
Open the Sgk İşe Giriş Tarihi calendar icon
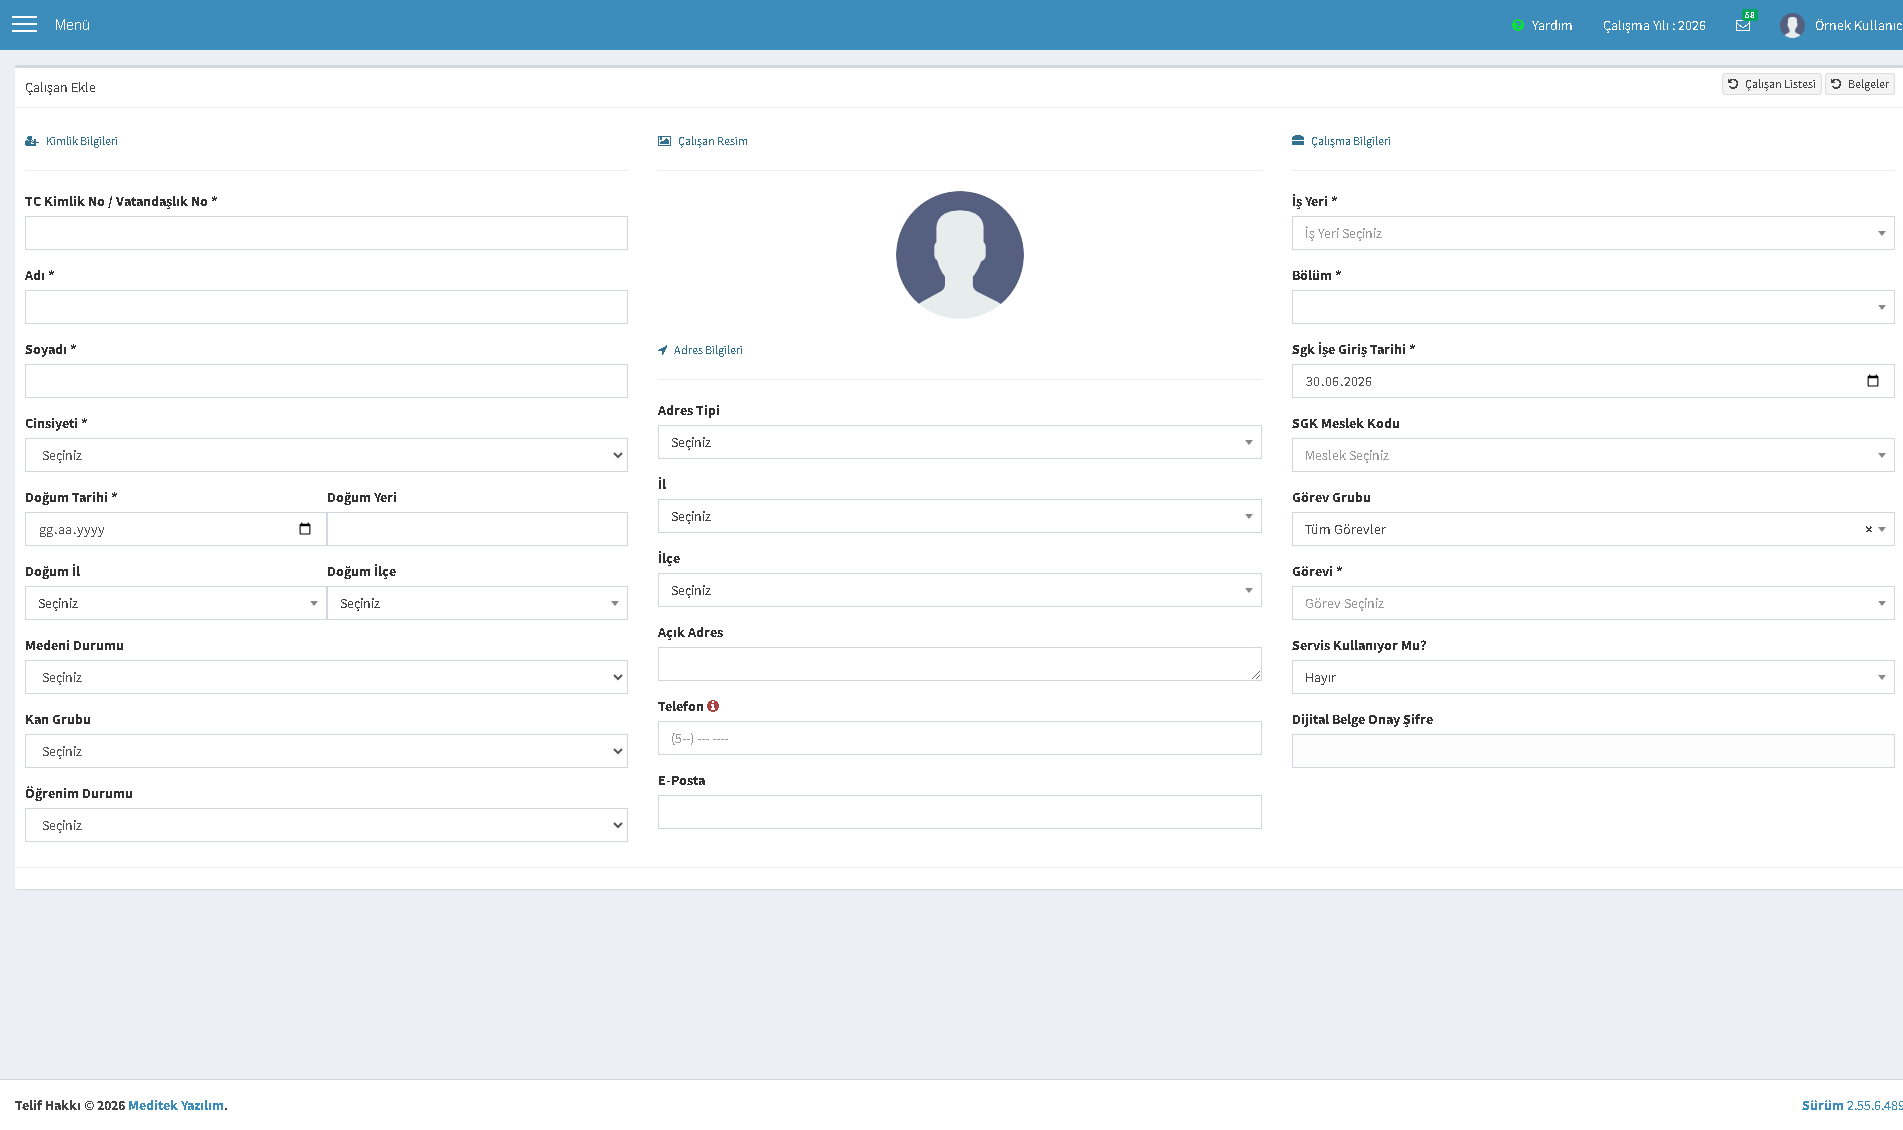pos(1873,381)
